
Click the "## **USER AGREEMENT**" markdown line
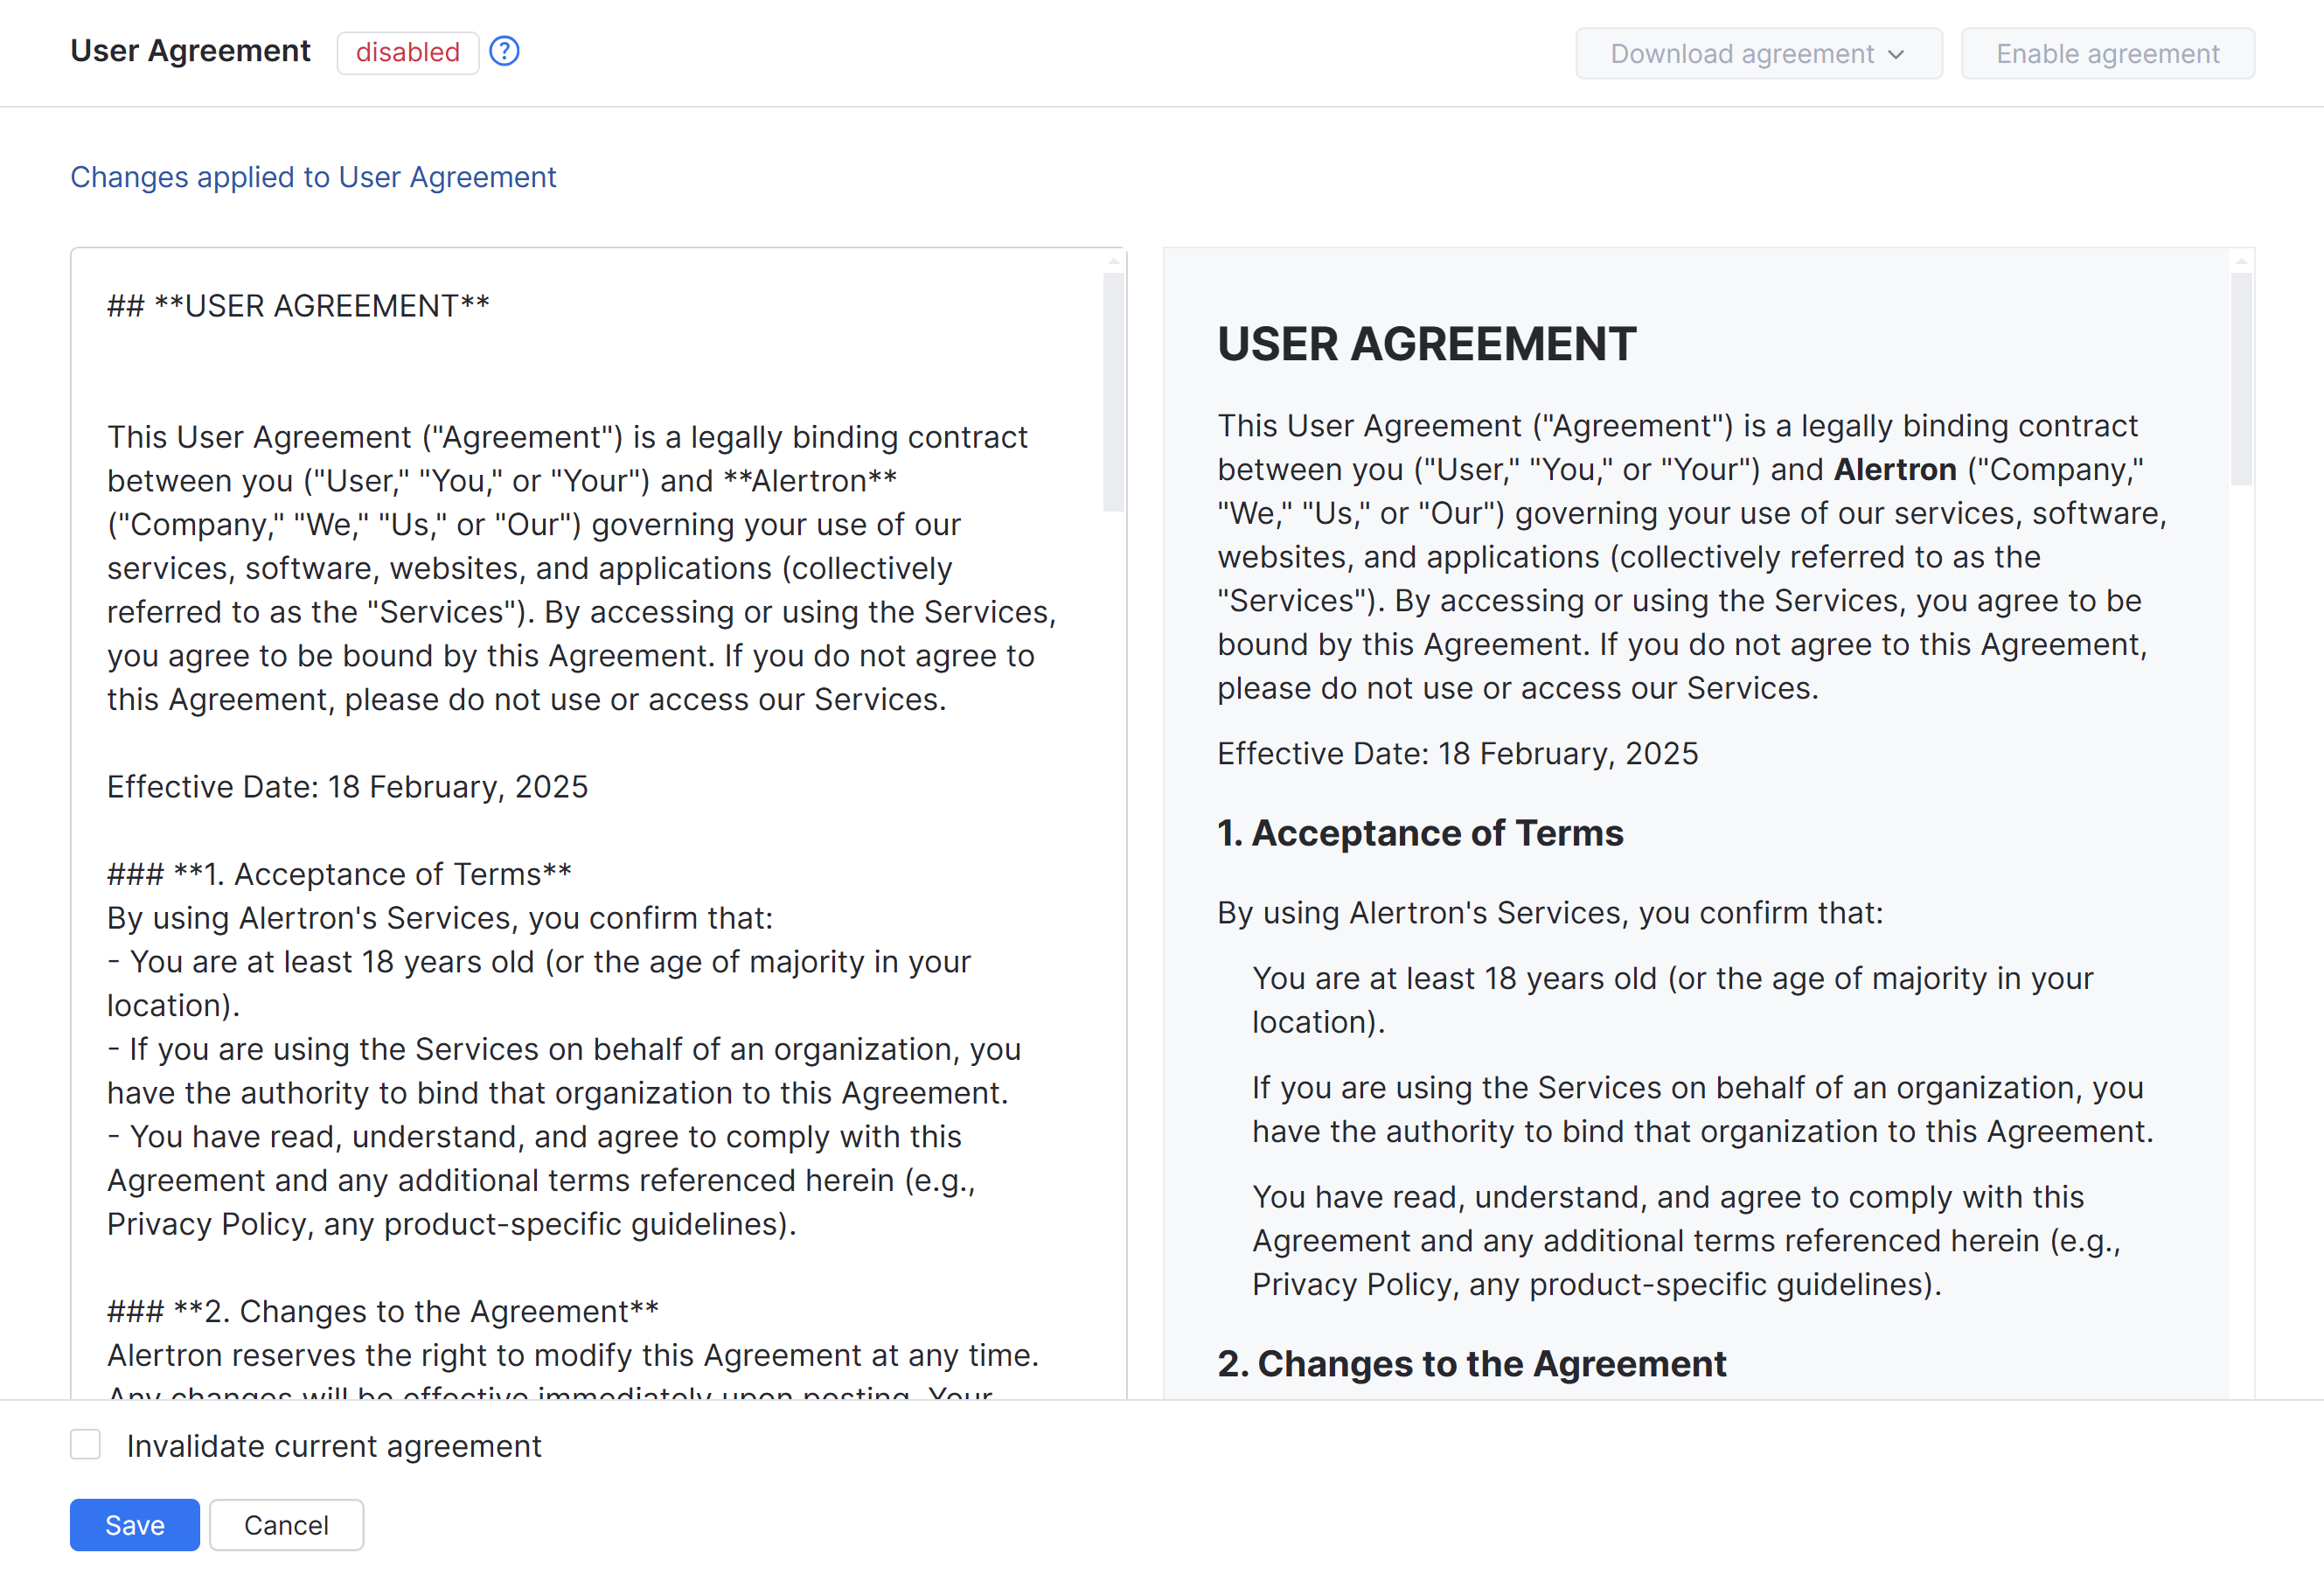[x=297, y=306]
